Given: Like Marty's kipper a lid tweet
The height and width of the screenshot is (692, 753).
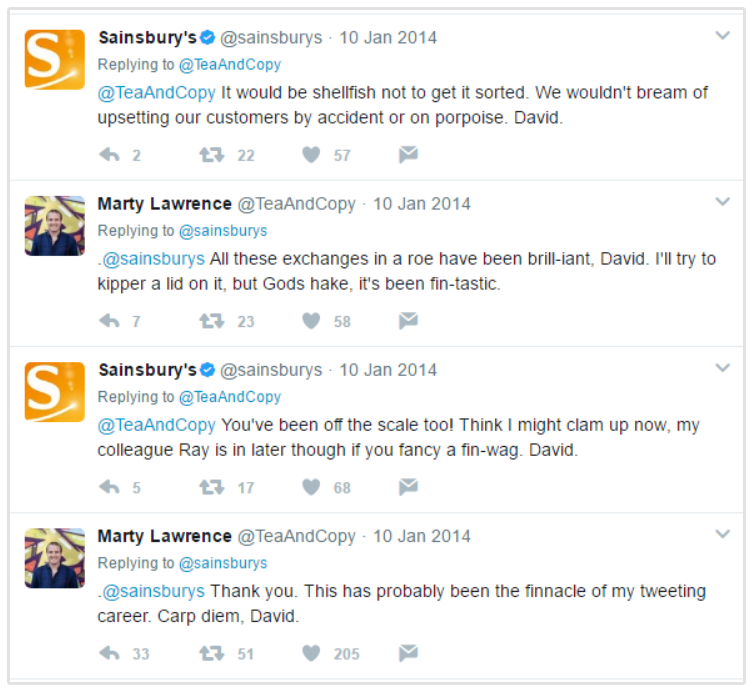Looking at the screenshot, I should pyautogui.click(x=311, y=321).
